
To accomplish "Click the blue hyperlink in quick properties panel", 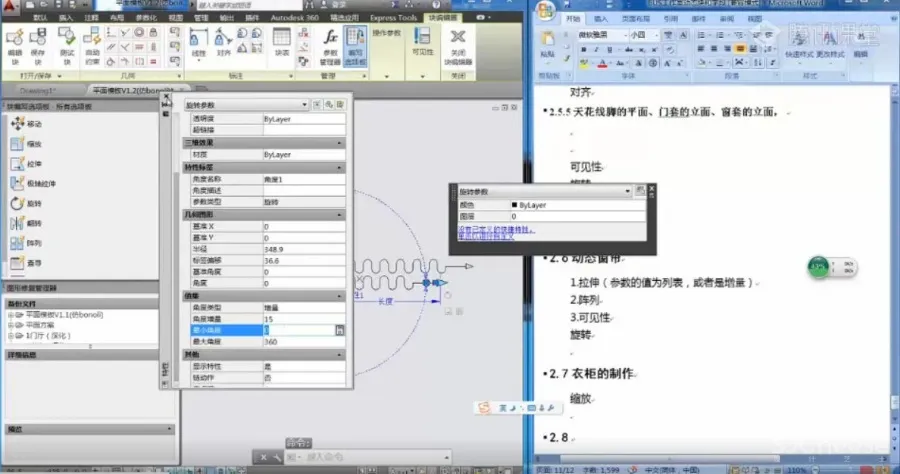I will 496,230.
